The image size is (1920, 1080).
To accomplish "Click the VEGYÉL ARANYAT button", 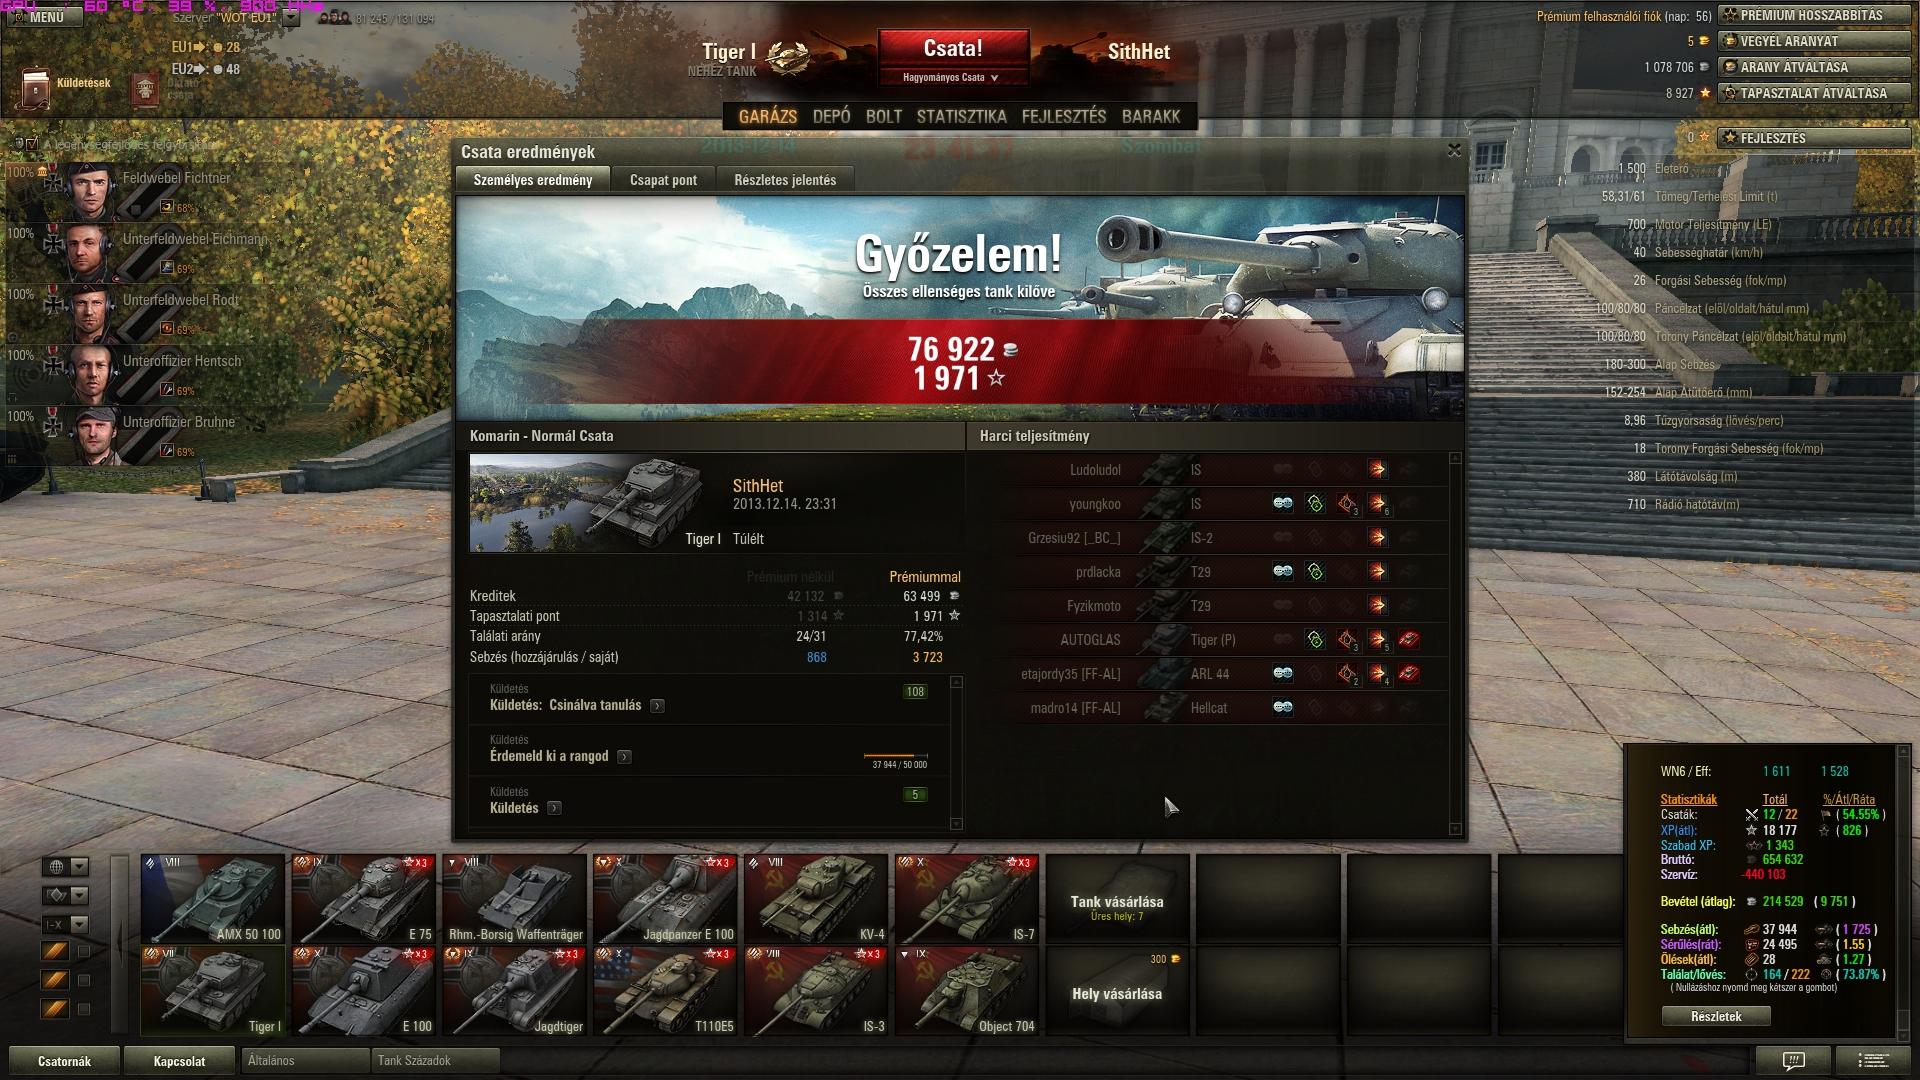I will [x=1813, y=41].
